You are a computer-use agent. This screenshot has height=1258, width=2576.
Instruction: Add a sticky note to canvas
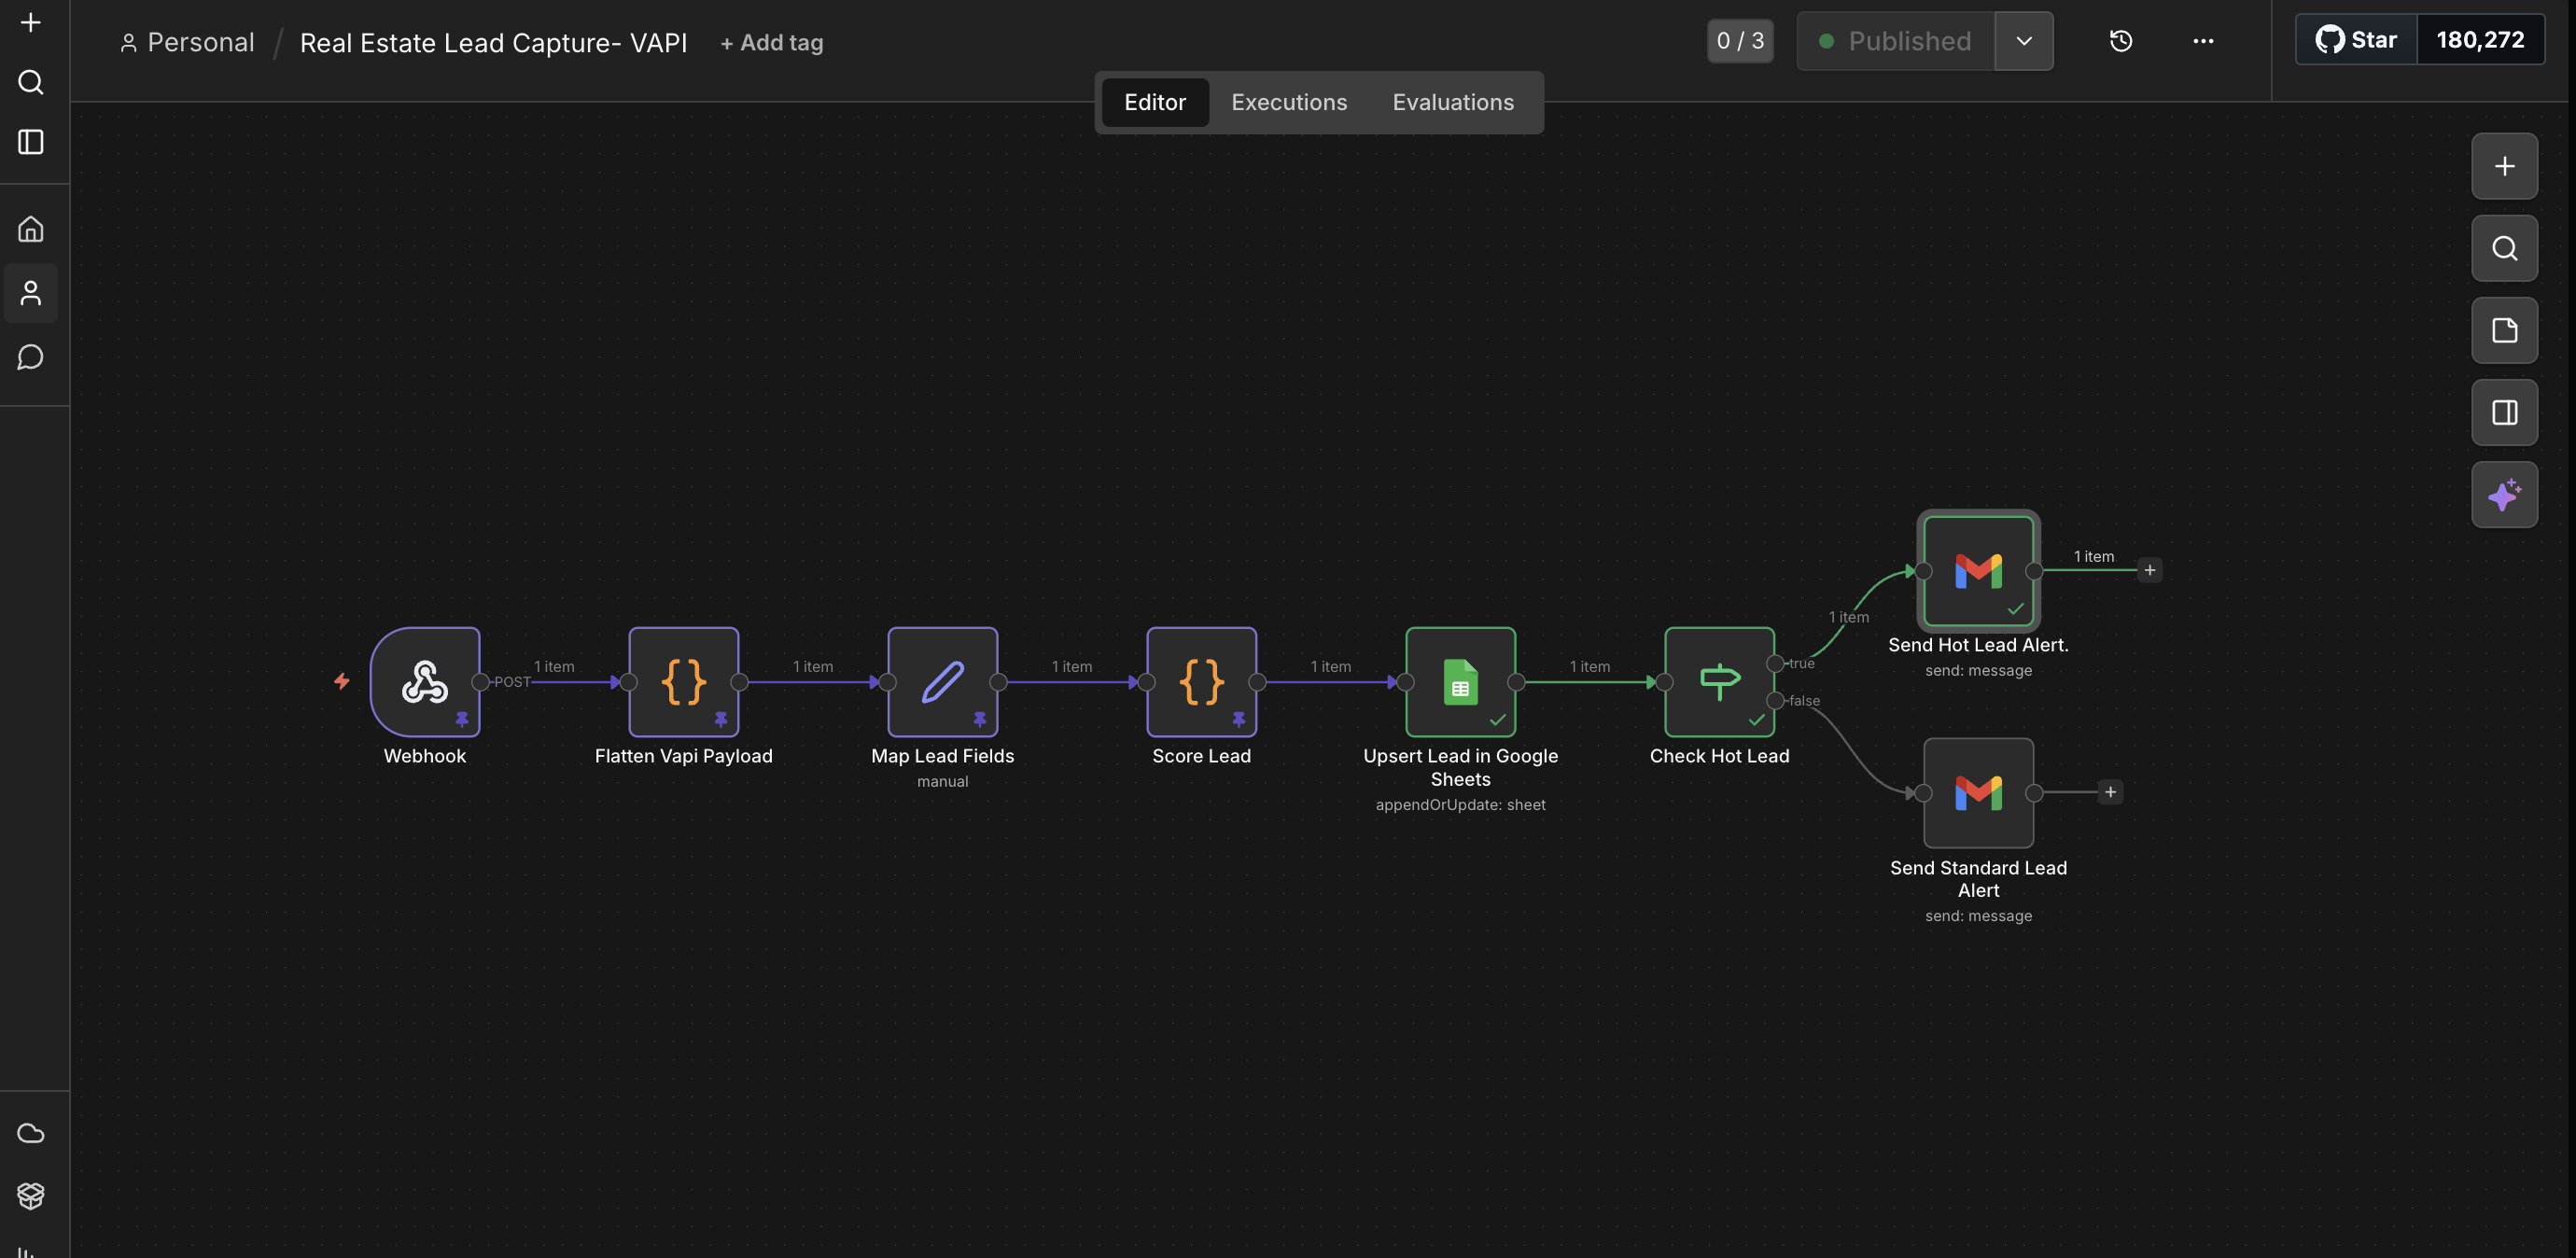tap(2504, 330)
